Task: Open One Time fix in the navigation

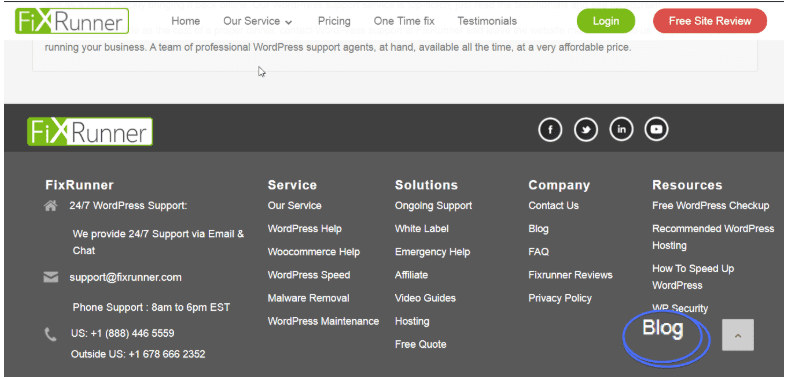Action: tap(404, 21)
